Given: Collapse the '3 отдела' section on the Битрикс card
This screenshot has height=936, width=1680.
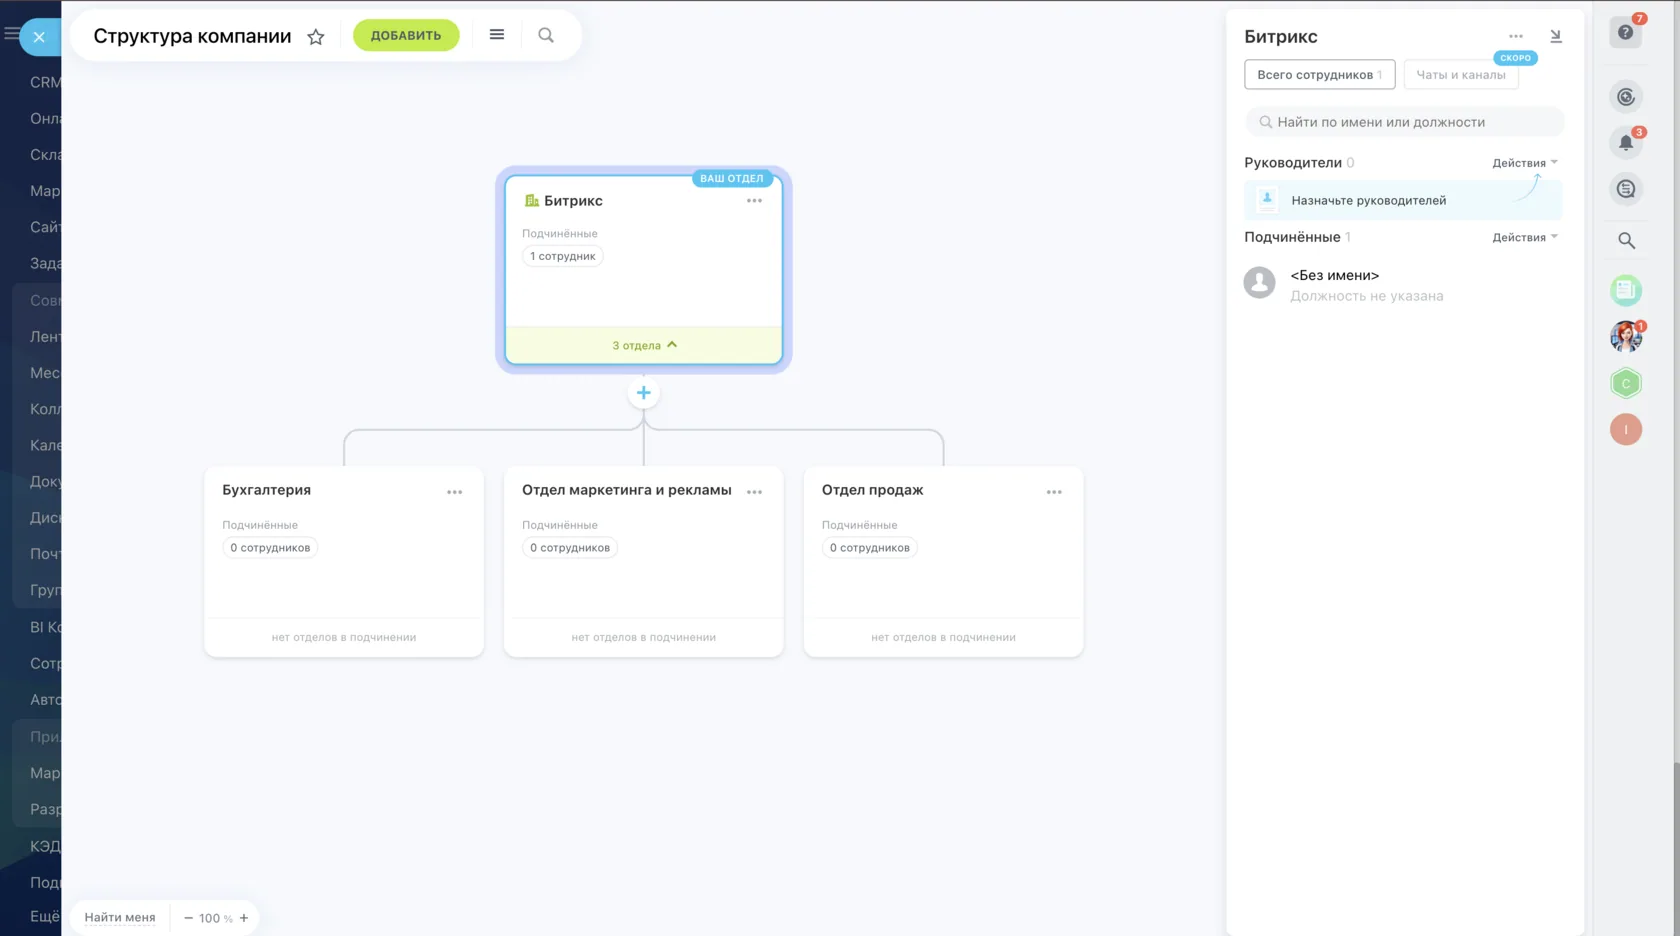Looking at the screenshot, I should (644, 345).
